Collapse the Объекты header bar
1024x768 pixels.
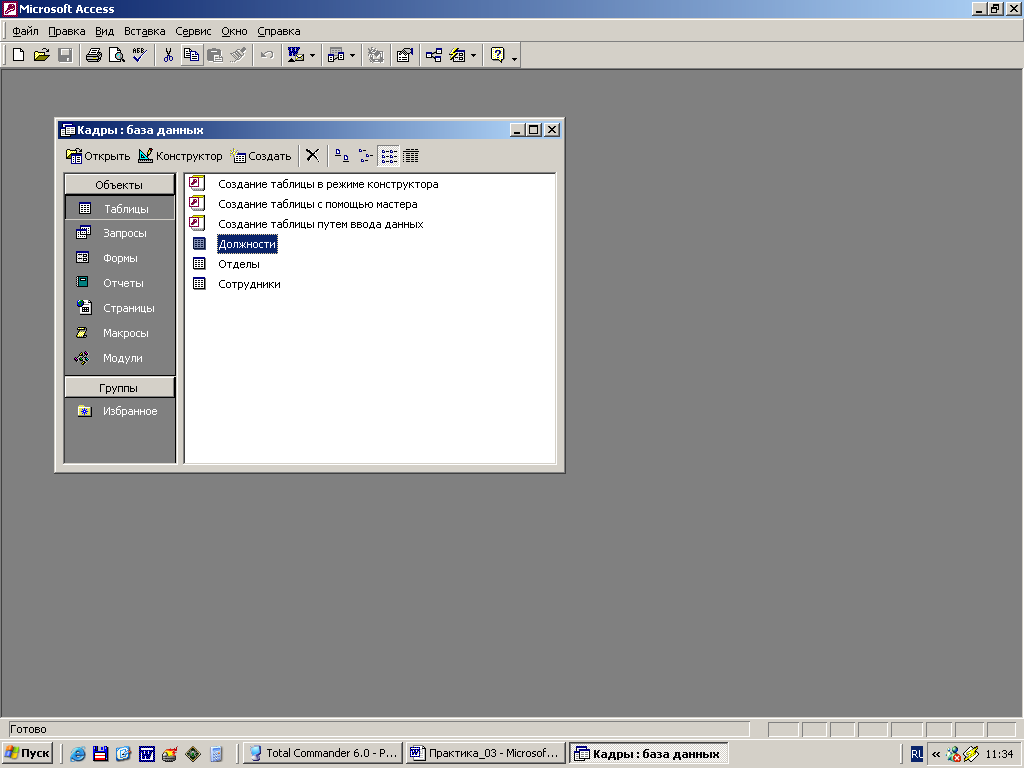tap(120, 185)
